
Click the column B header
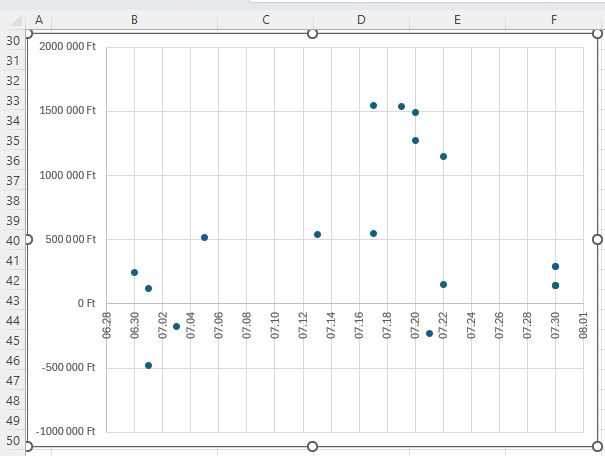click(x=134, y=19)
